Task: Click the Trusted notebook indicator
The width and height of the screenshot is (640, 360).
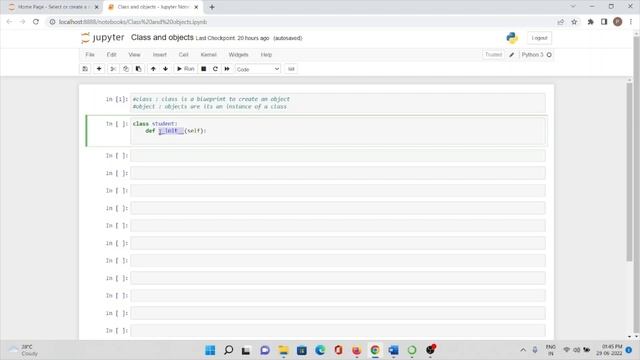Action: tap(493, 55)
